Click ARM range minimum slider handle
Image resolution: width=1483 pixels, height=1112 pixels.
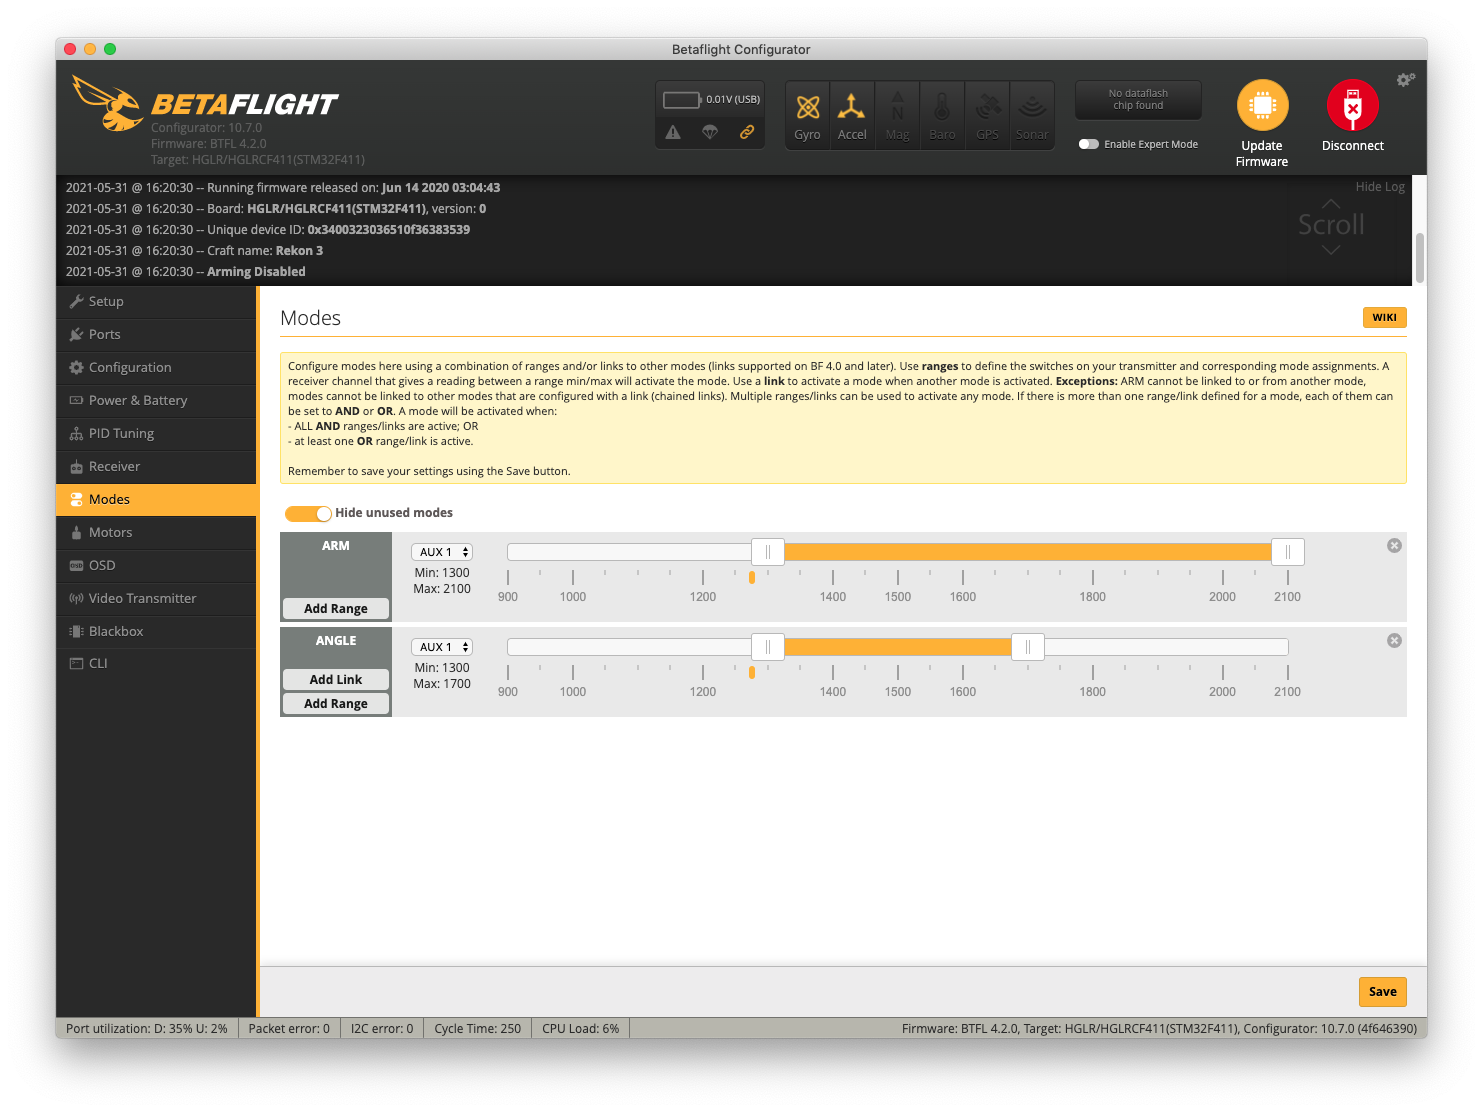[768, 552]
